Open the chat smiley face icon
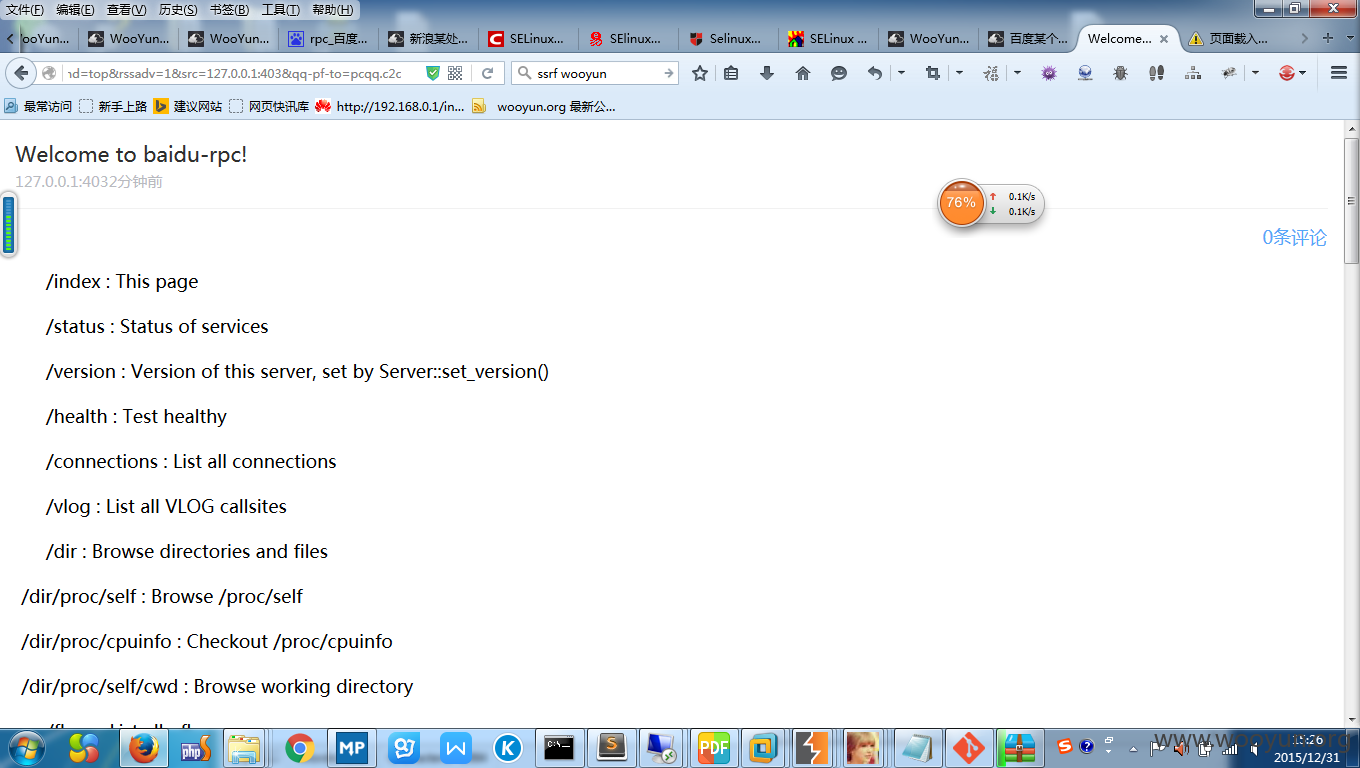The height and width of the screenshot is (768, 1360). [839, 73]
